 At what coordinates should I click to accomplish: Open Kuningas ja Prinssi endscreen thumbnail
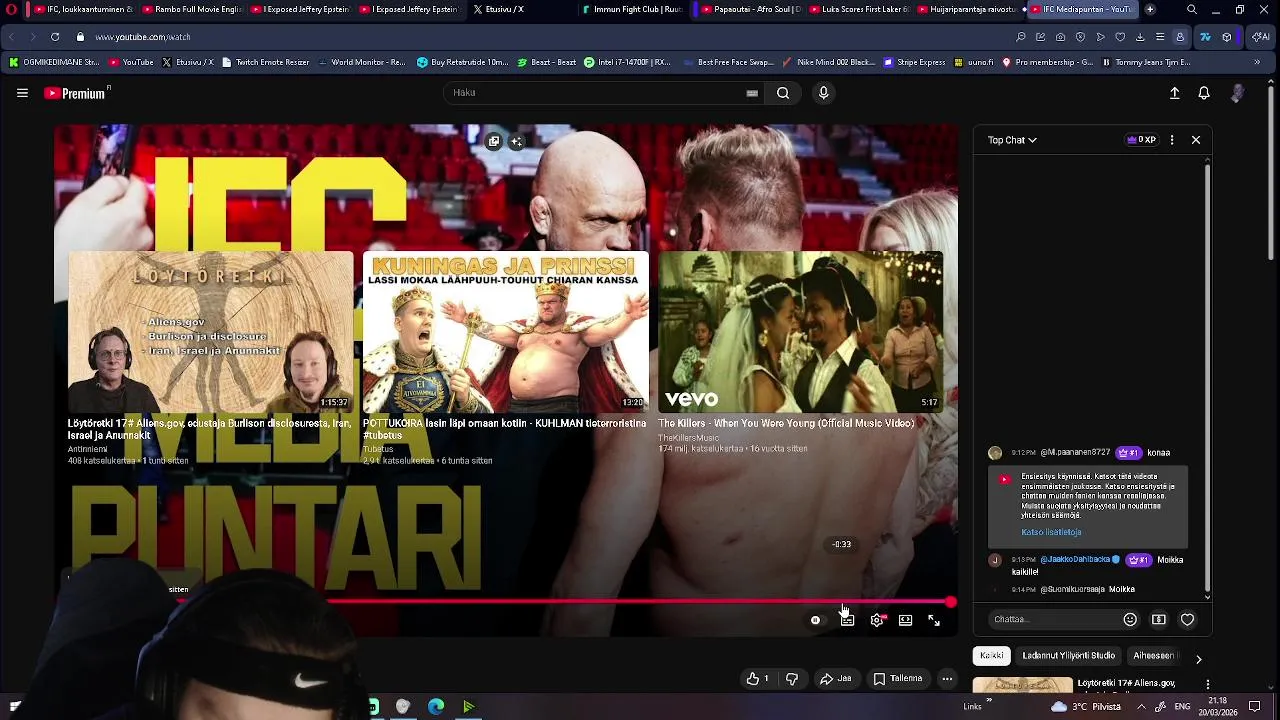pyautogui.click(x=505, y=332)
